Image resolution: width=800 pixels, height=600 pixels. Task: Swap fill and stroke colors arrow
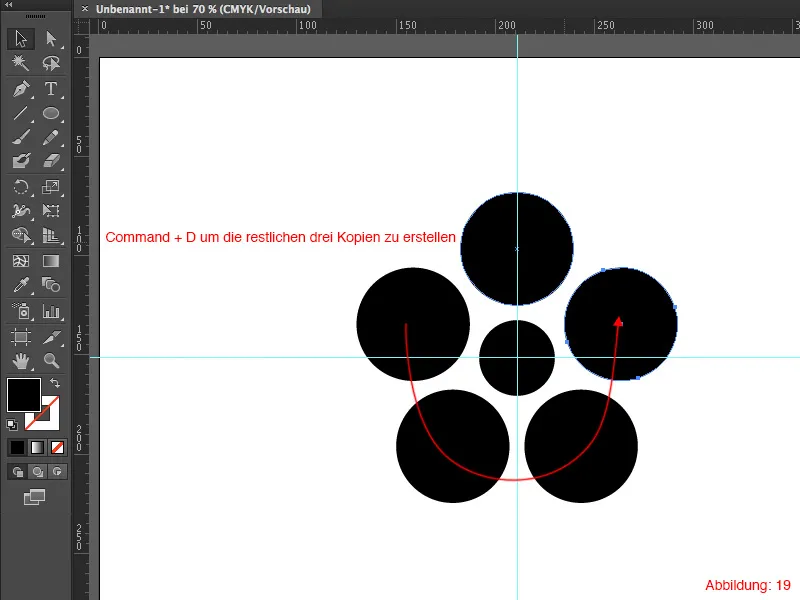(55, 383)
